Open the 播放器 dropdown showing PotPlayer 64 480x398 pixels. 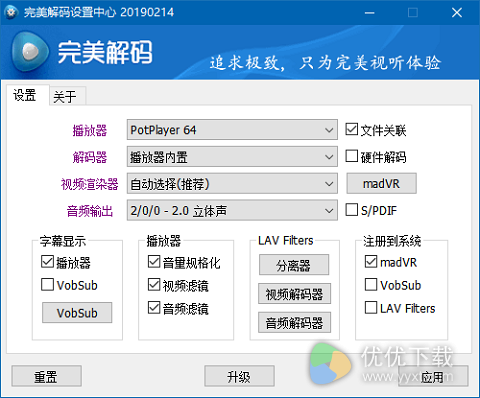coord(232,130)
